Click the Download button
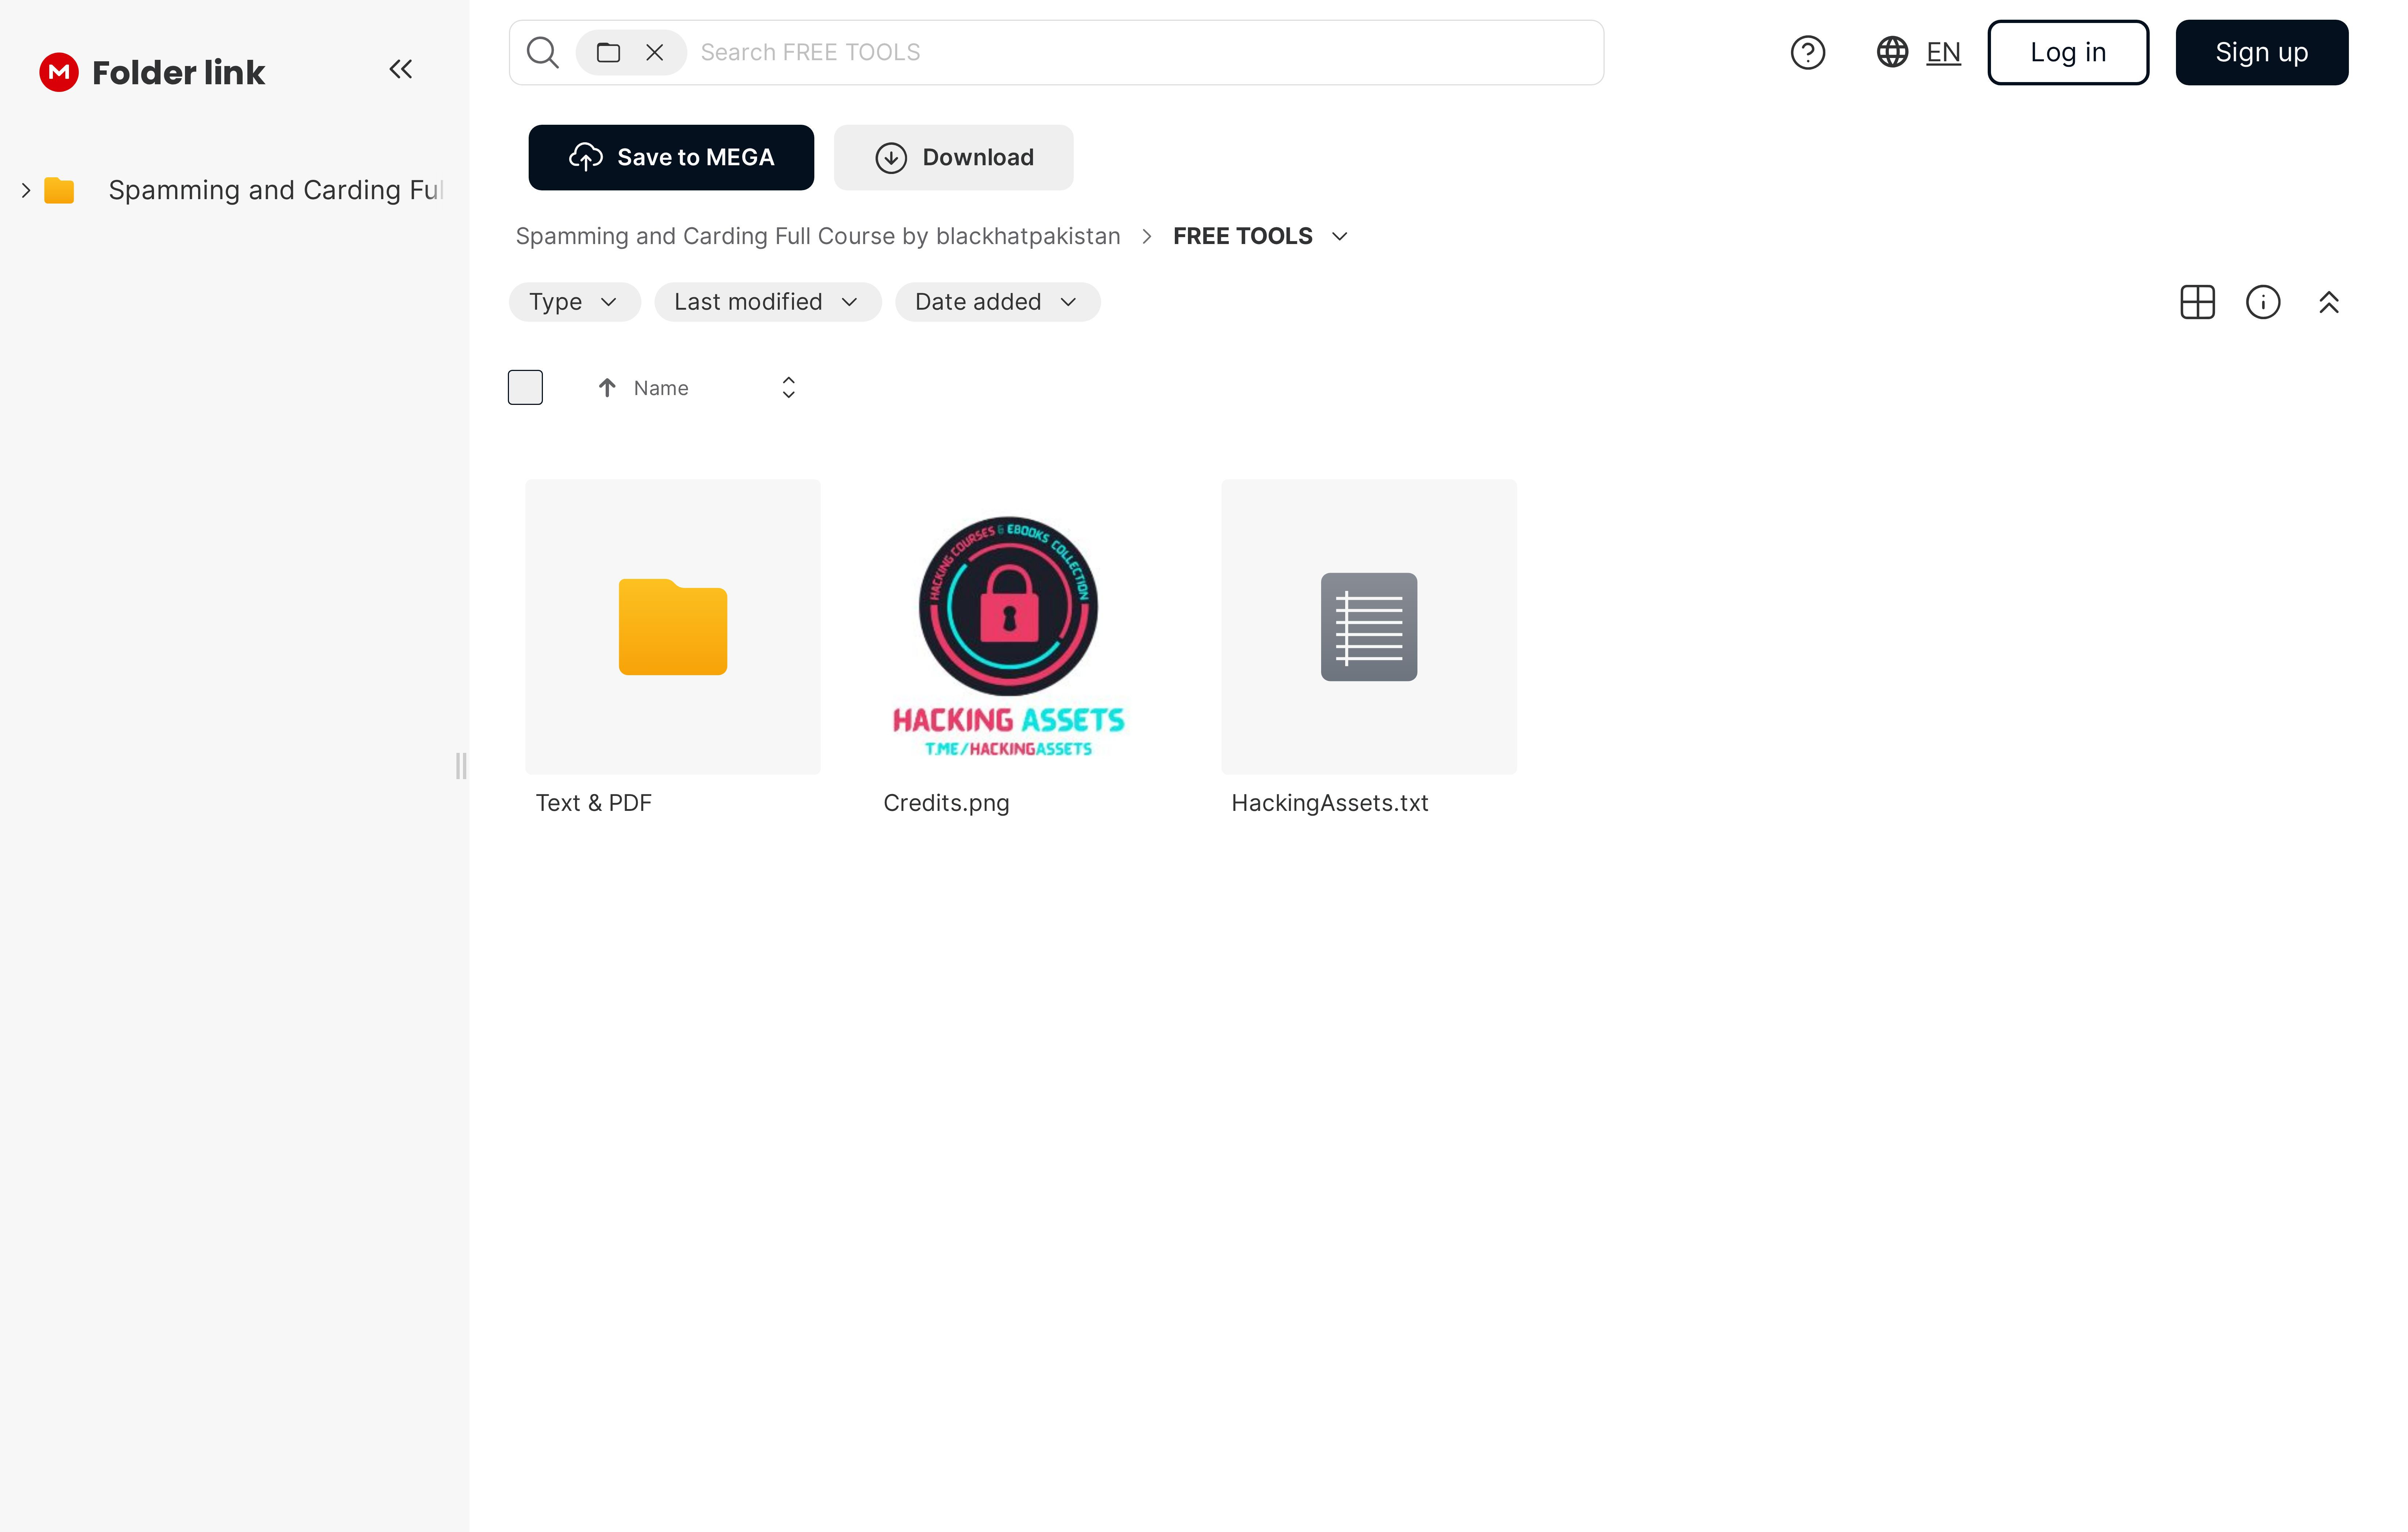The width and height of the screenshot is (2408, 1532). click(x=954, y=157)
